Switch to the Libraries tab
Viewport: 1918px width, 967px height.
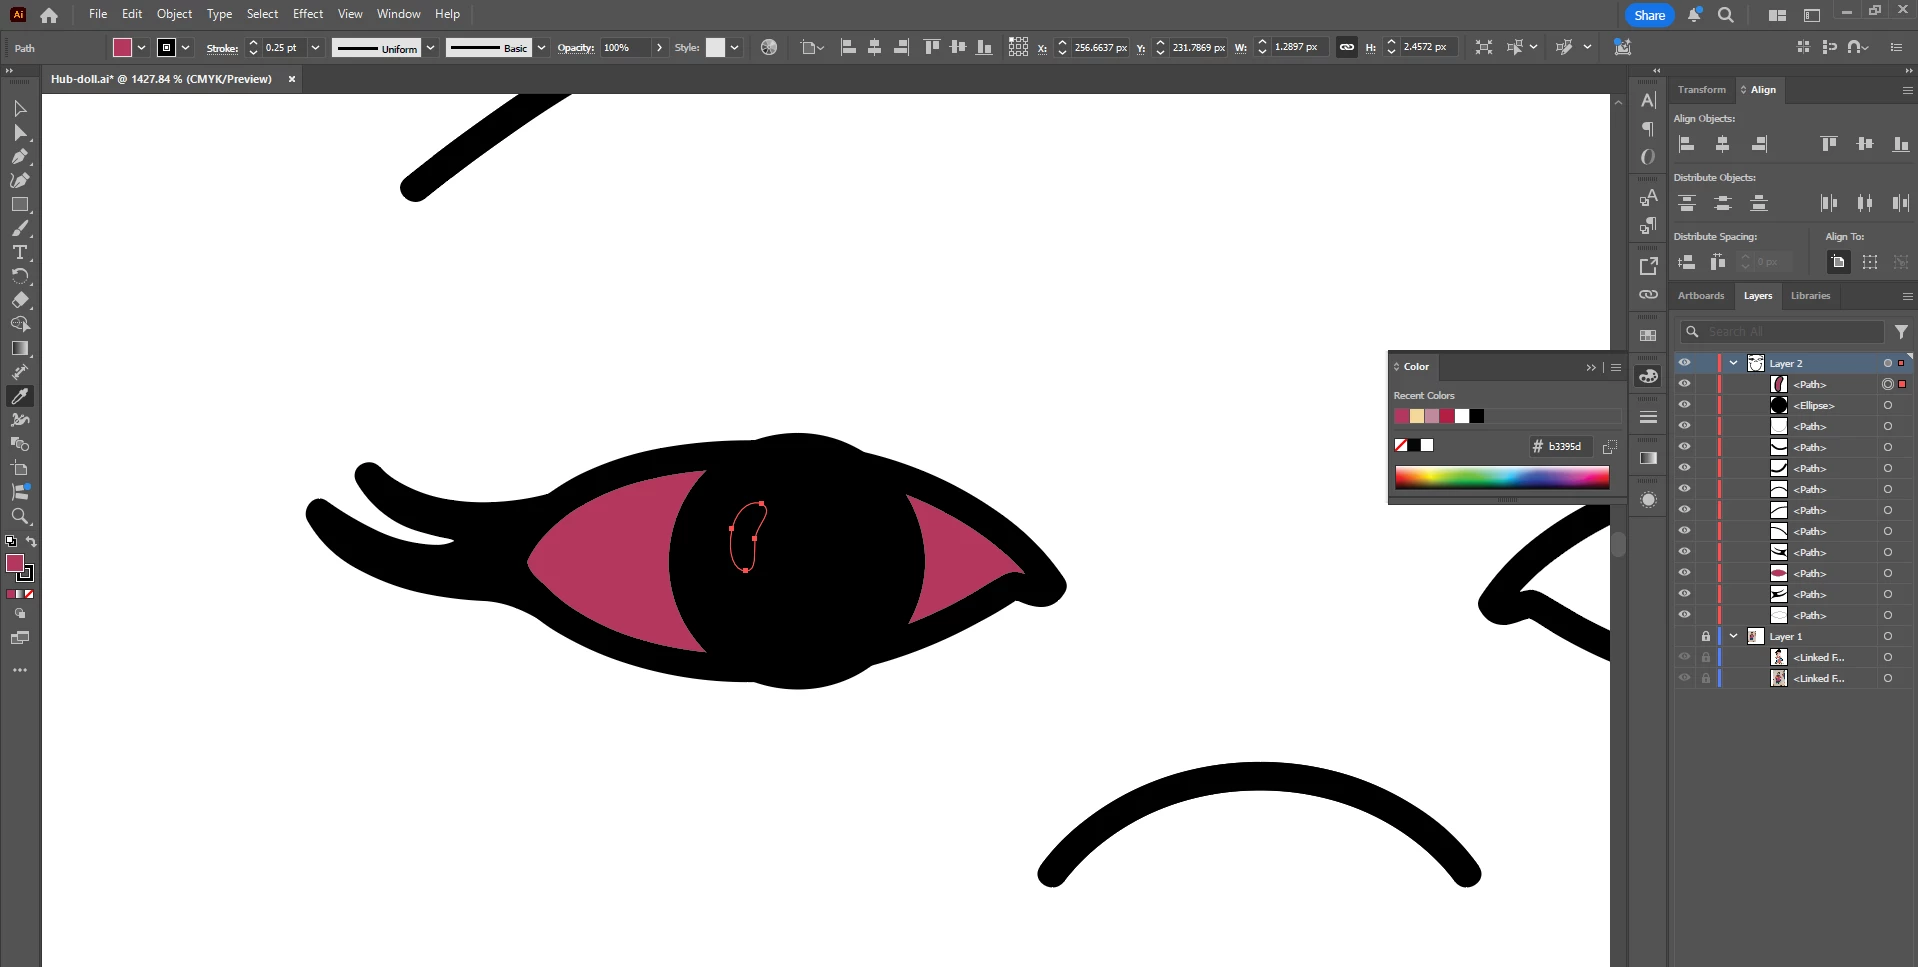[x=1810, y=295]
